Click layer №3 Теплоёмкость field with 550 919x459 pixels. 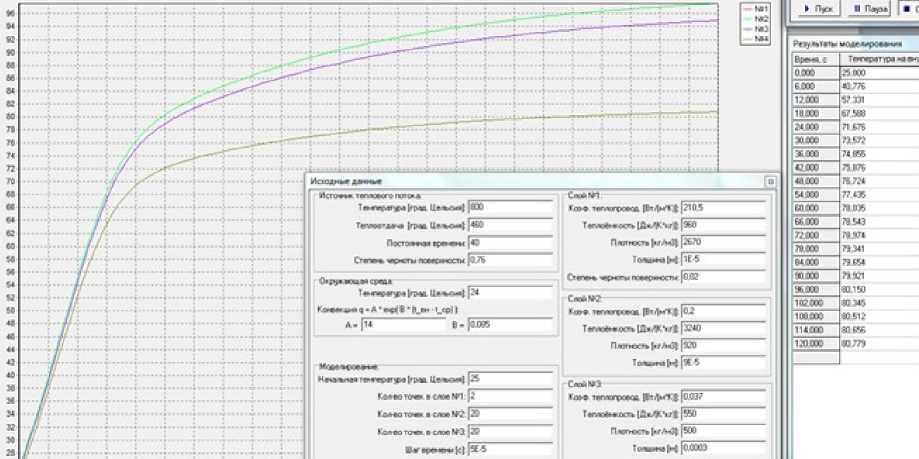[724, 414]
